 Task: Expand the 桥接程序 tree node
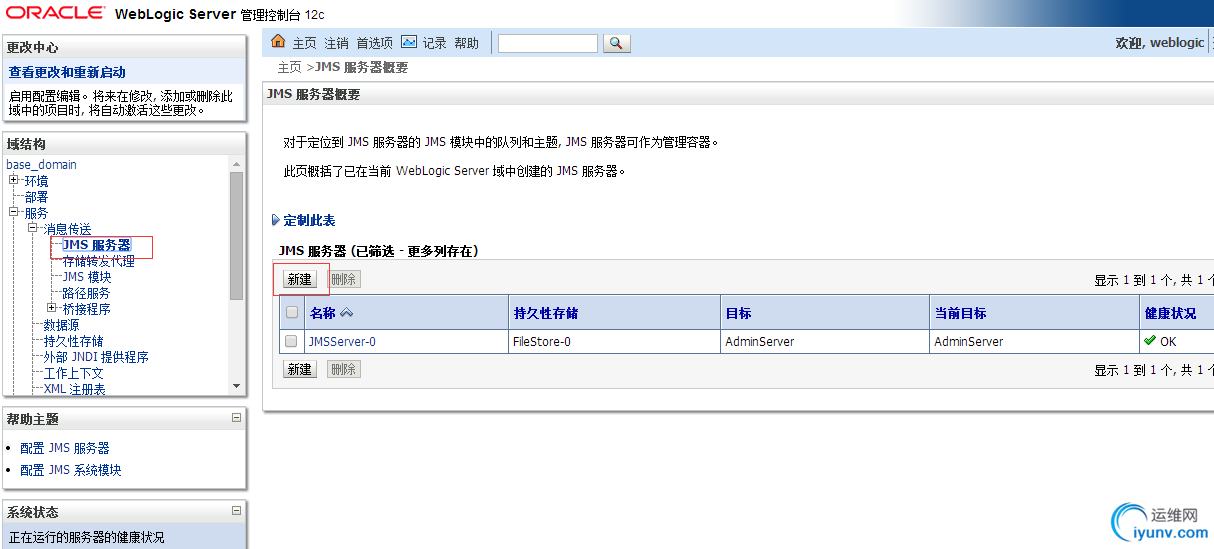pyautogui.click(x=52, y=308)
